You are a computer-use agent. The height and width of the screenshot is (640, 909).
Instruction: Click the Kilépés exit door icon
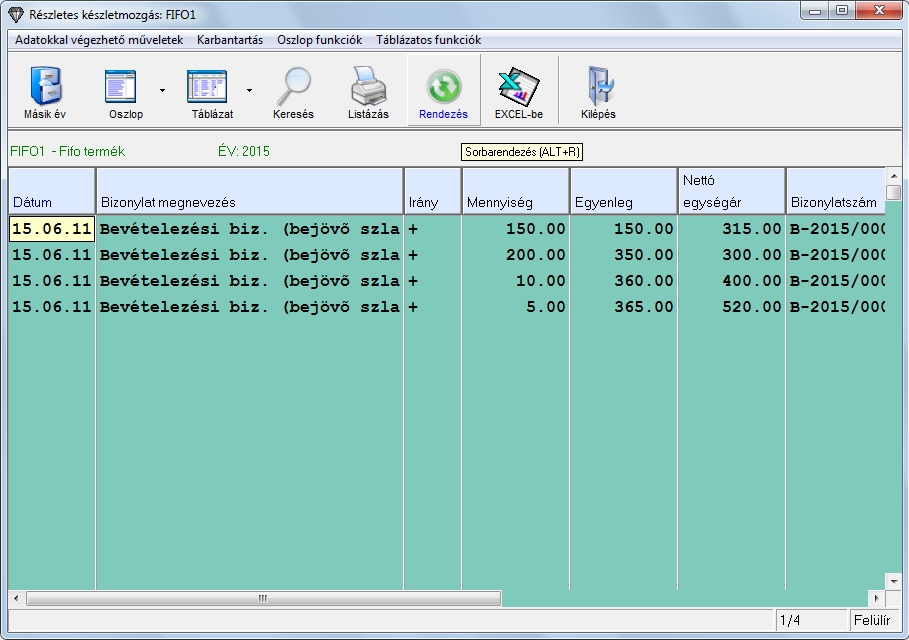click(x=598, y=86)
